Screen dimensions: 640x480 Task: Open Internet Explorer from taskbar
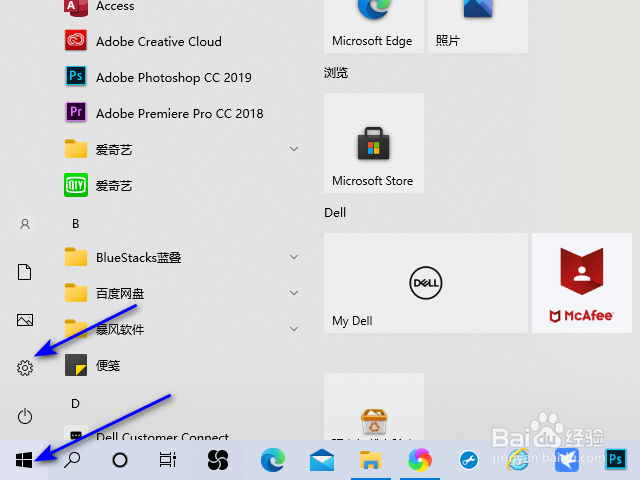tap(518, 460)
